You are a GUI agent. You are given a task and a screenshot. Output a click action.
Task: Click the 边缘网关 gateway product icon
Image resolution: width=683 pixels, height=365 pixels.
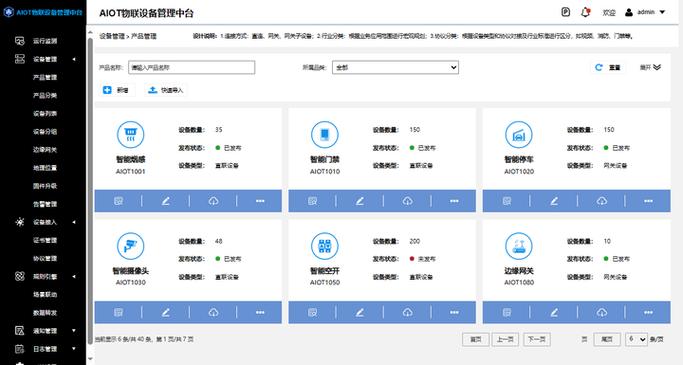pyautogui.click(x=519, y=246)
